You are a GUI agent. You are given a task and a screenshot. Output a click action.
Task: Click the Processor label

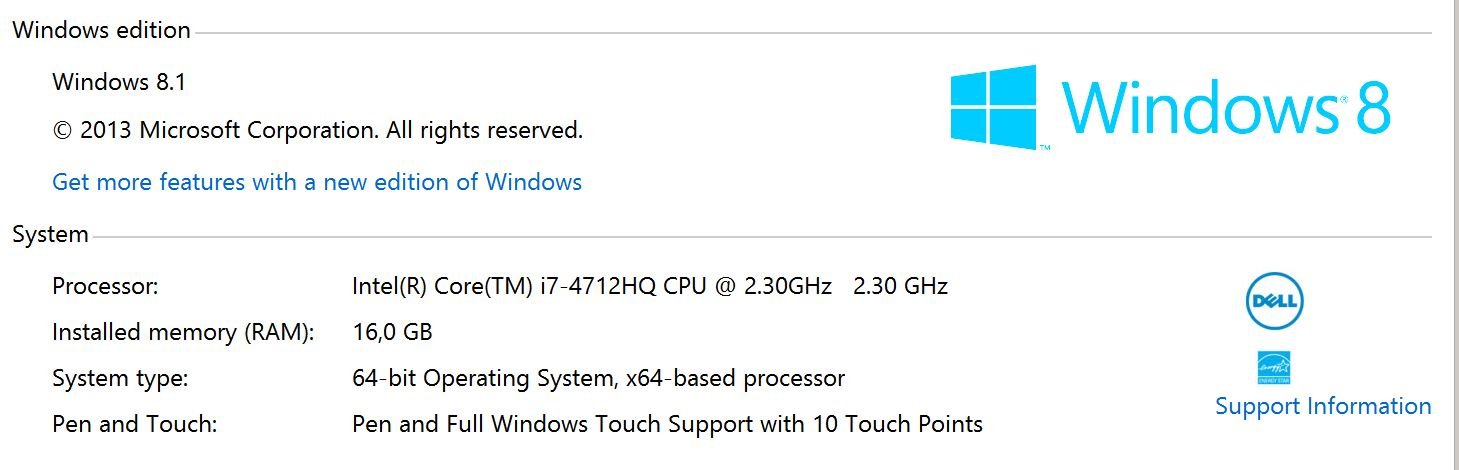105,286
